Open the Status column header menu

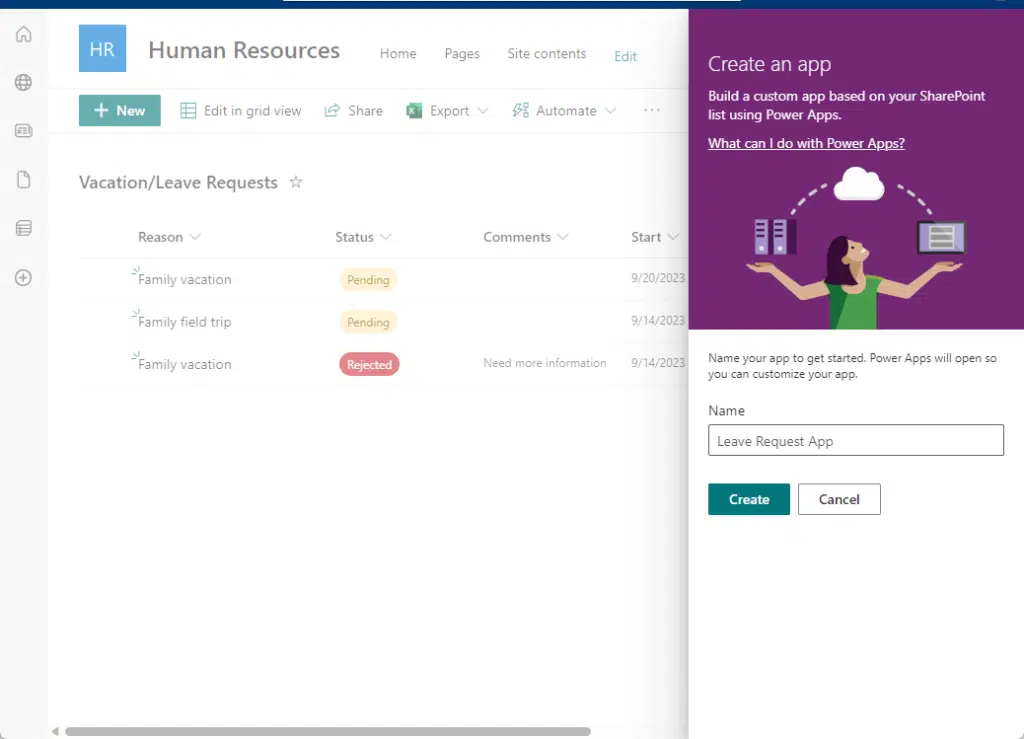pos(363,237)
